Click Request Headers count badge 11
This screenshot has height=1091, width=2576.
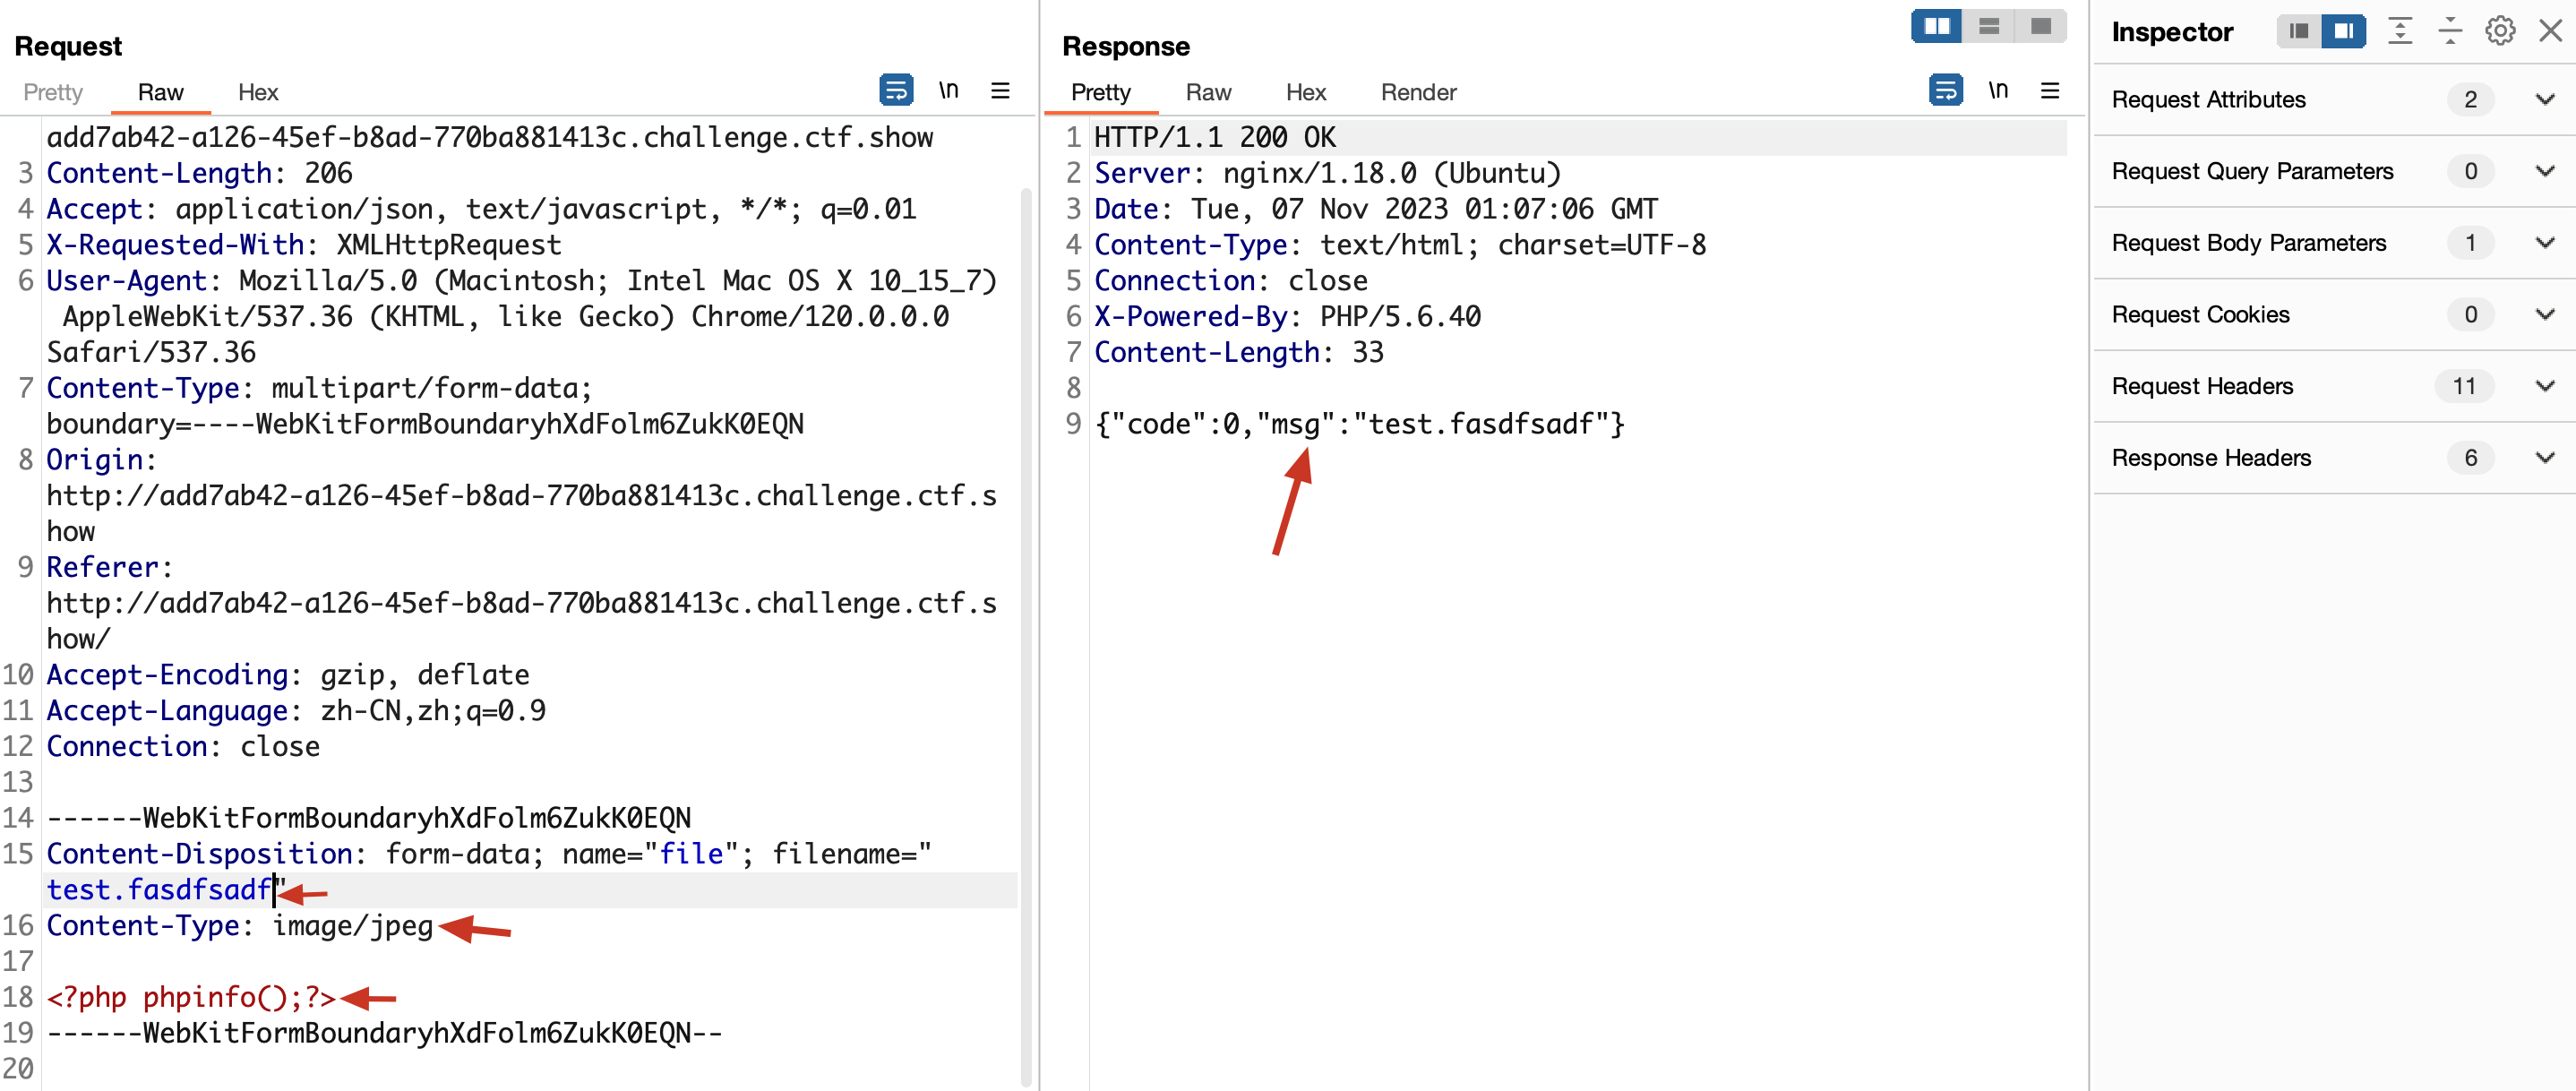click(x=2464, y=386)
